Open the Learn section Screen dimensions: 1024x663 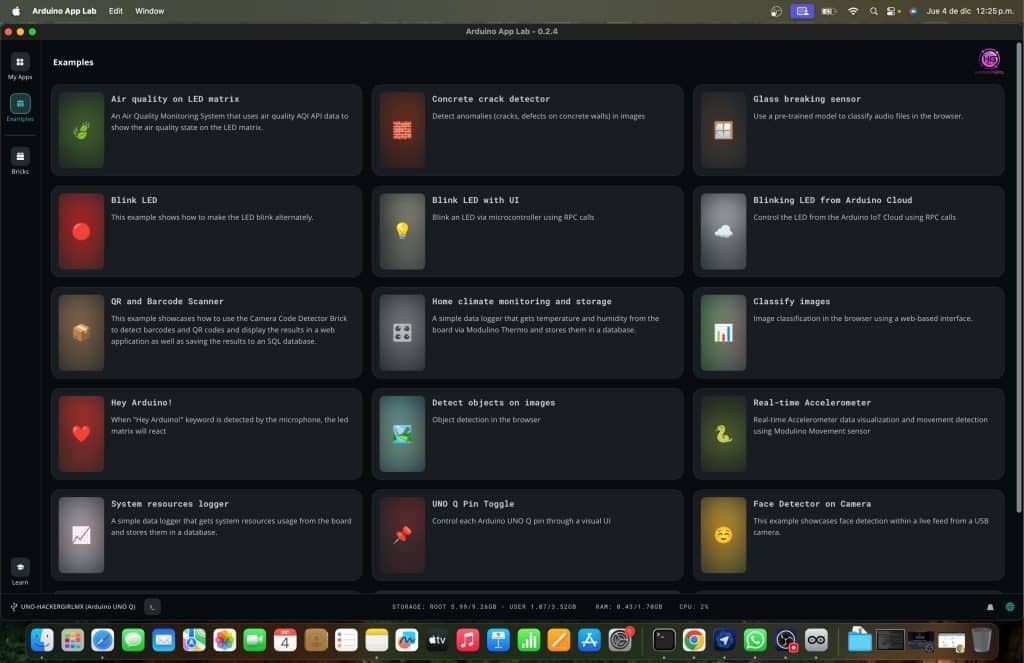pyautogui.click(x=20, y=572)
